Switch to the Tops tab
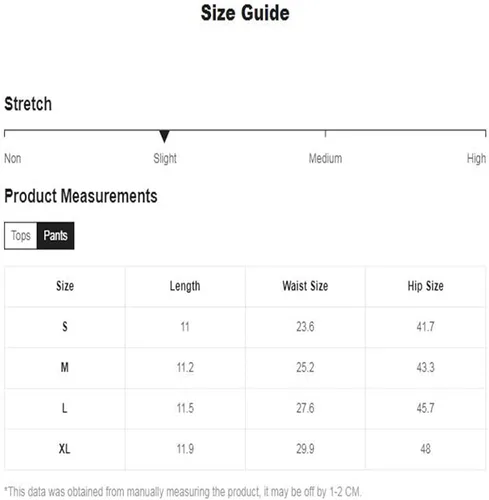This screenshot has height=500, width=489. click(x=20, y=236)
